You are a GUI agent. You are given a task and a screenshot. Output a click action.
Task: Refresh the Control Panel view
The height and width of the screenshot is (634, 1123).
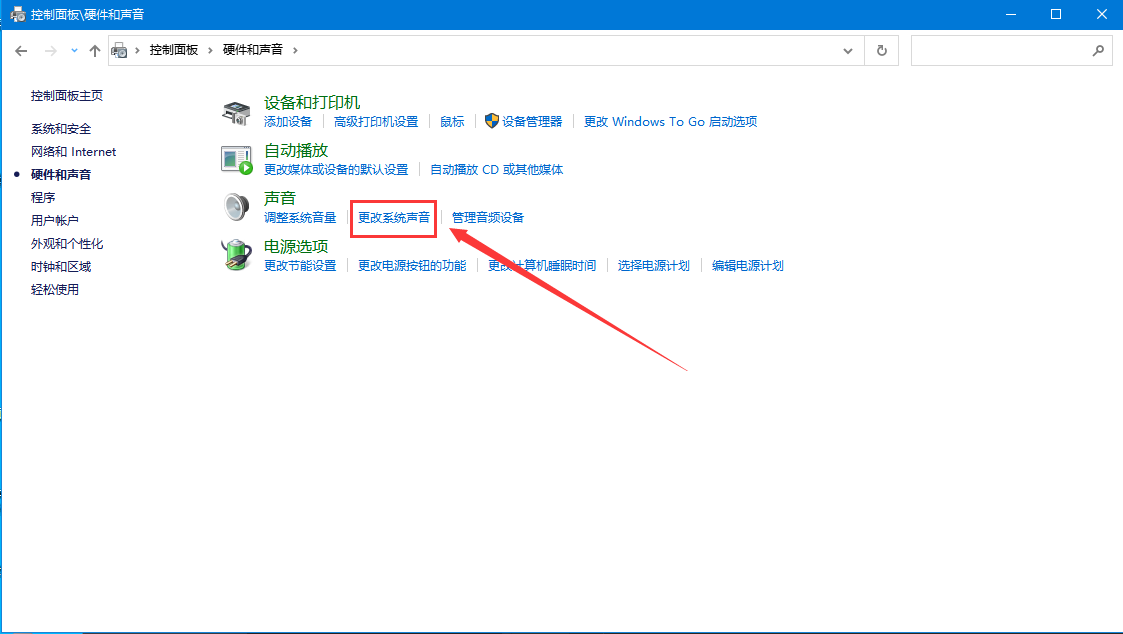[881, 50]
